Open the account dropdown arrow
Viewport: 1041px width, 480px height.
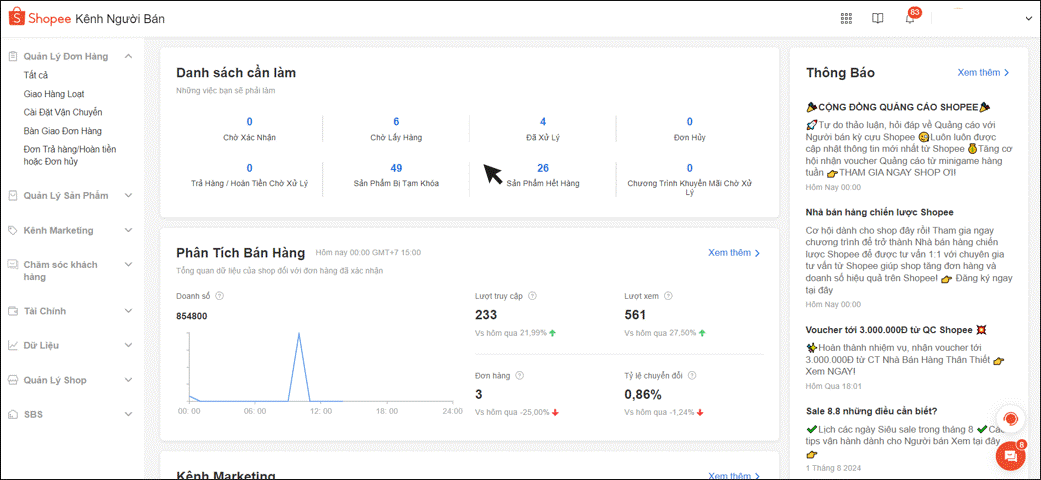(1027, 18)
